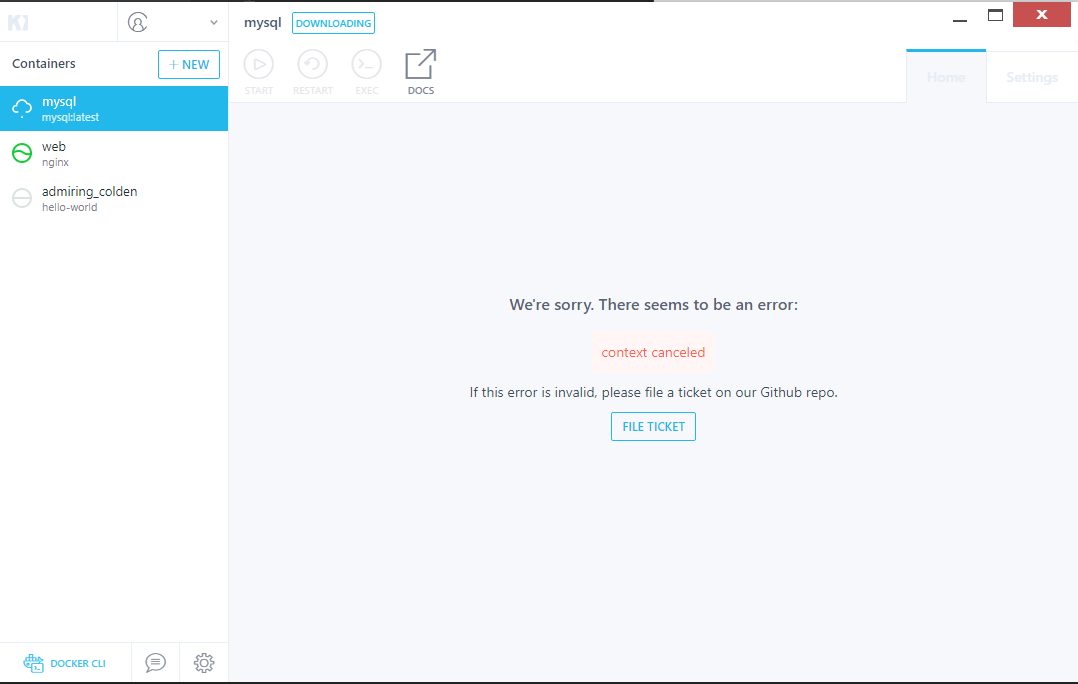Click the 'We're sorry' error heading
Screen dimensions: 1078x684
click(654, 305)
